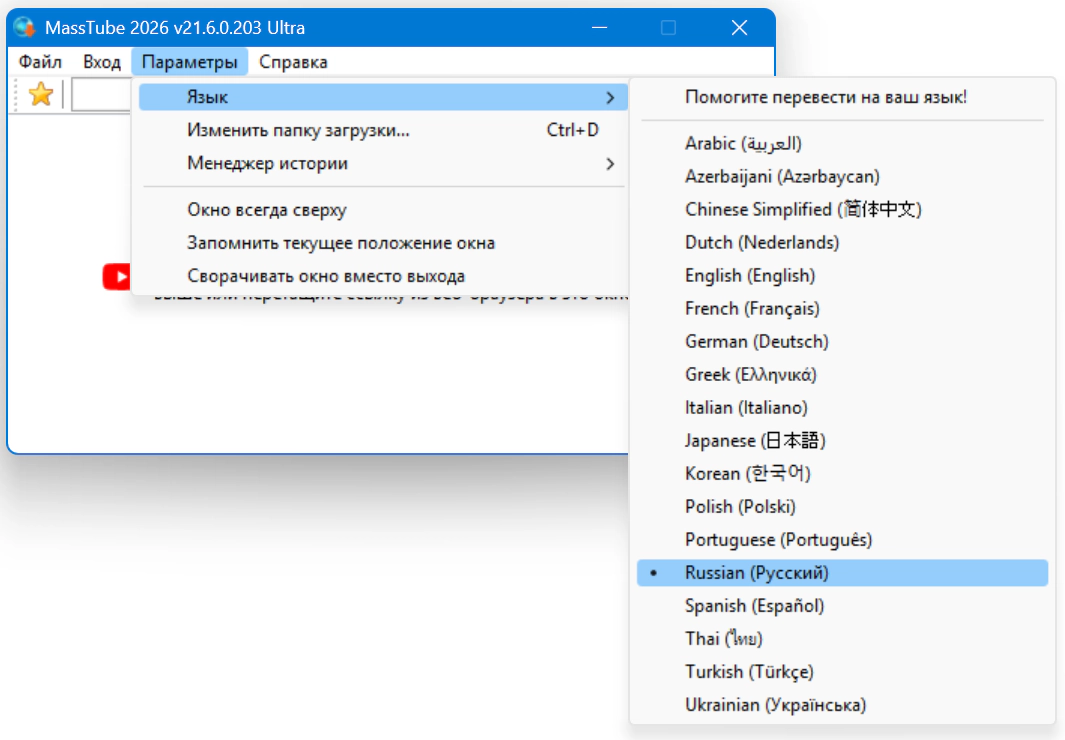1065x740 pixels.
Task: Select Ukrainian (Українська) language
Action: tap(775, 705)
